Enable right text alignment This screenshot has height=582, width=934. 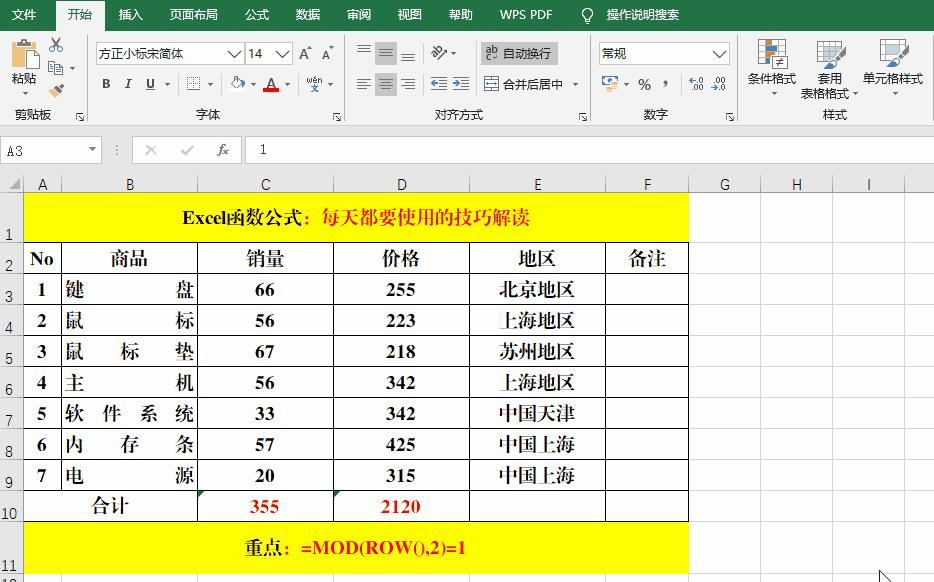[x=407, y=84]
